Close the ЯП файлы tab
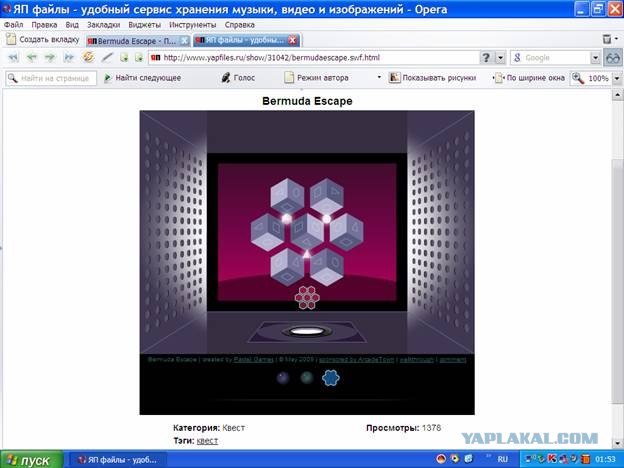The width and height of the screenshot is (624, 468). pyautogui.click(x=292, y=41)
